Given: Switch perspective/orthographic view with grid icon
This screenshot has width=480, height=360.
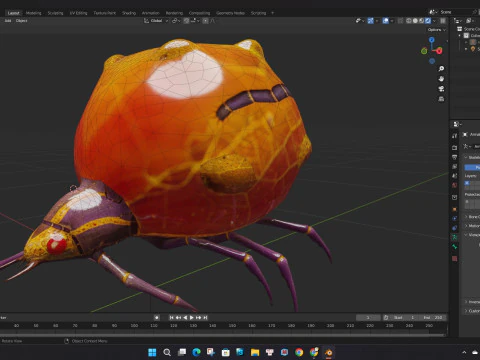Looking at the screenshot, I should coord(441,99).
